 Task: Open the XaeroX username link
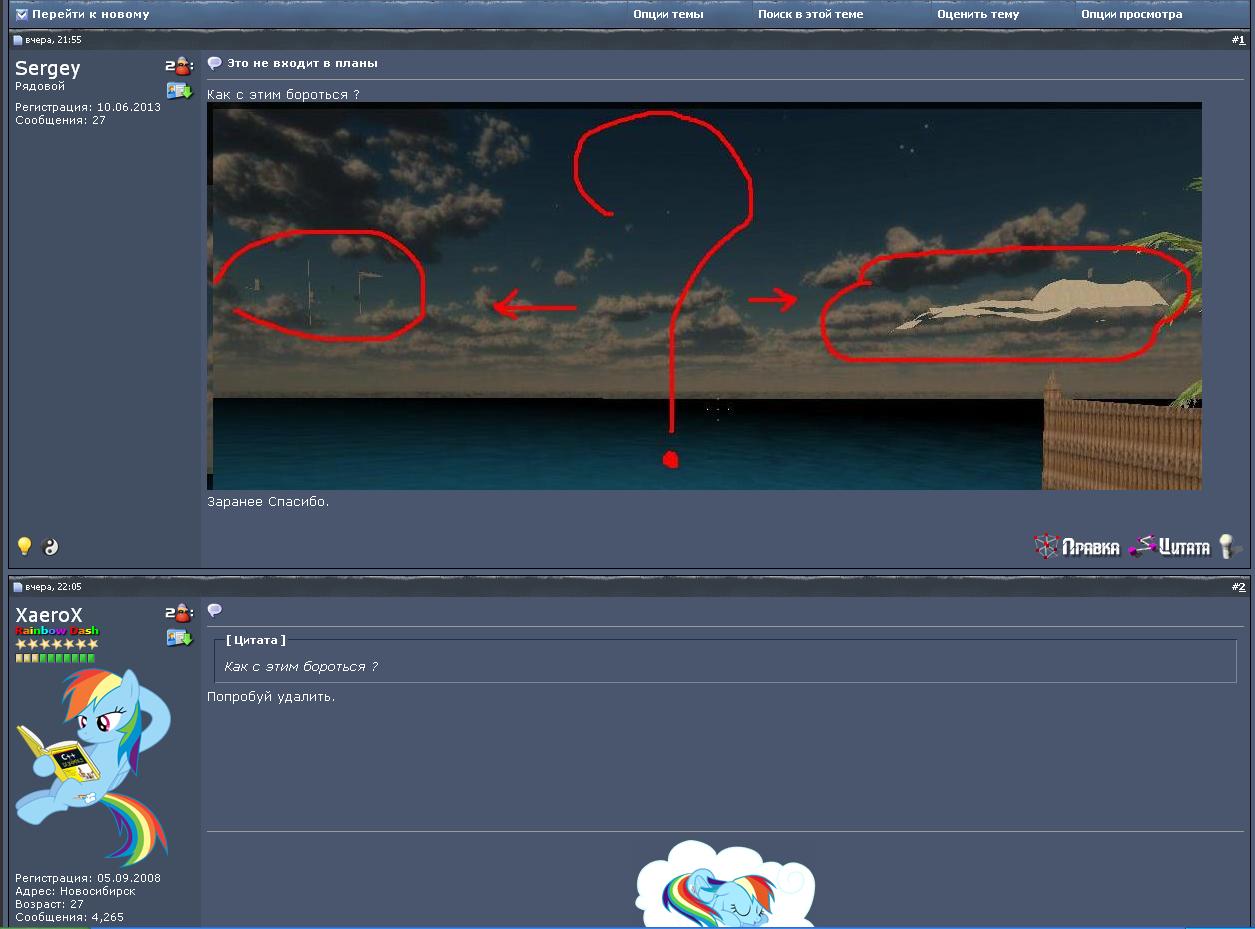coord(49,615)
